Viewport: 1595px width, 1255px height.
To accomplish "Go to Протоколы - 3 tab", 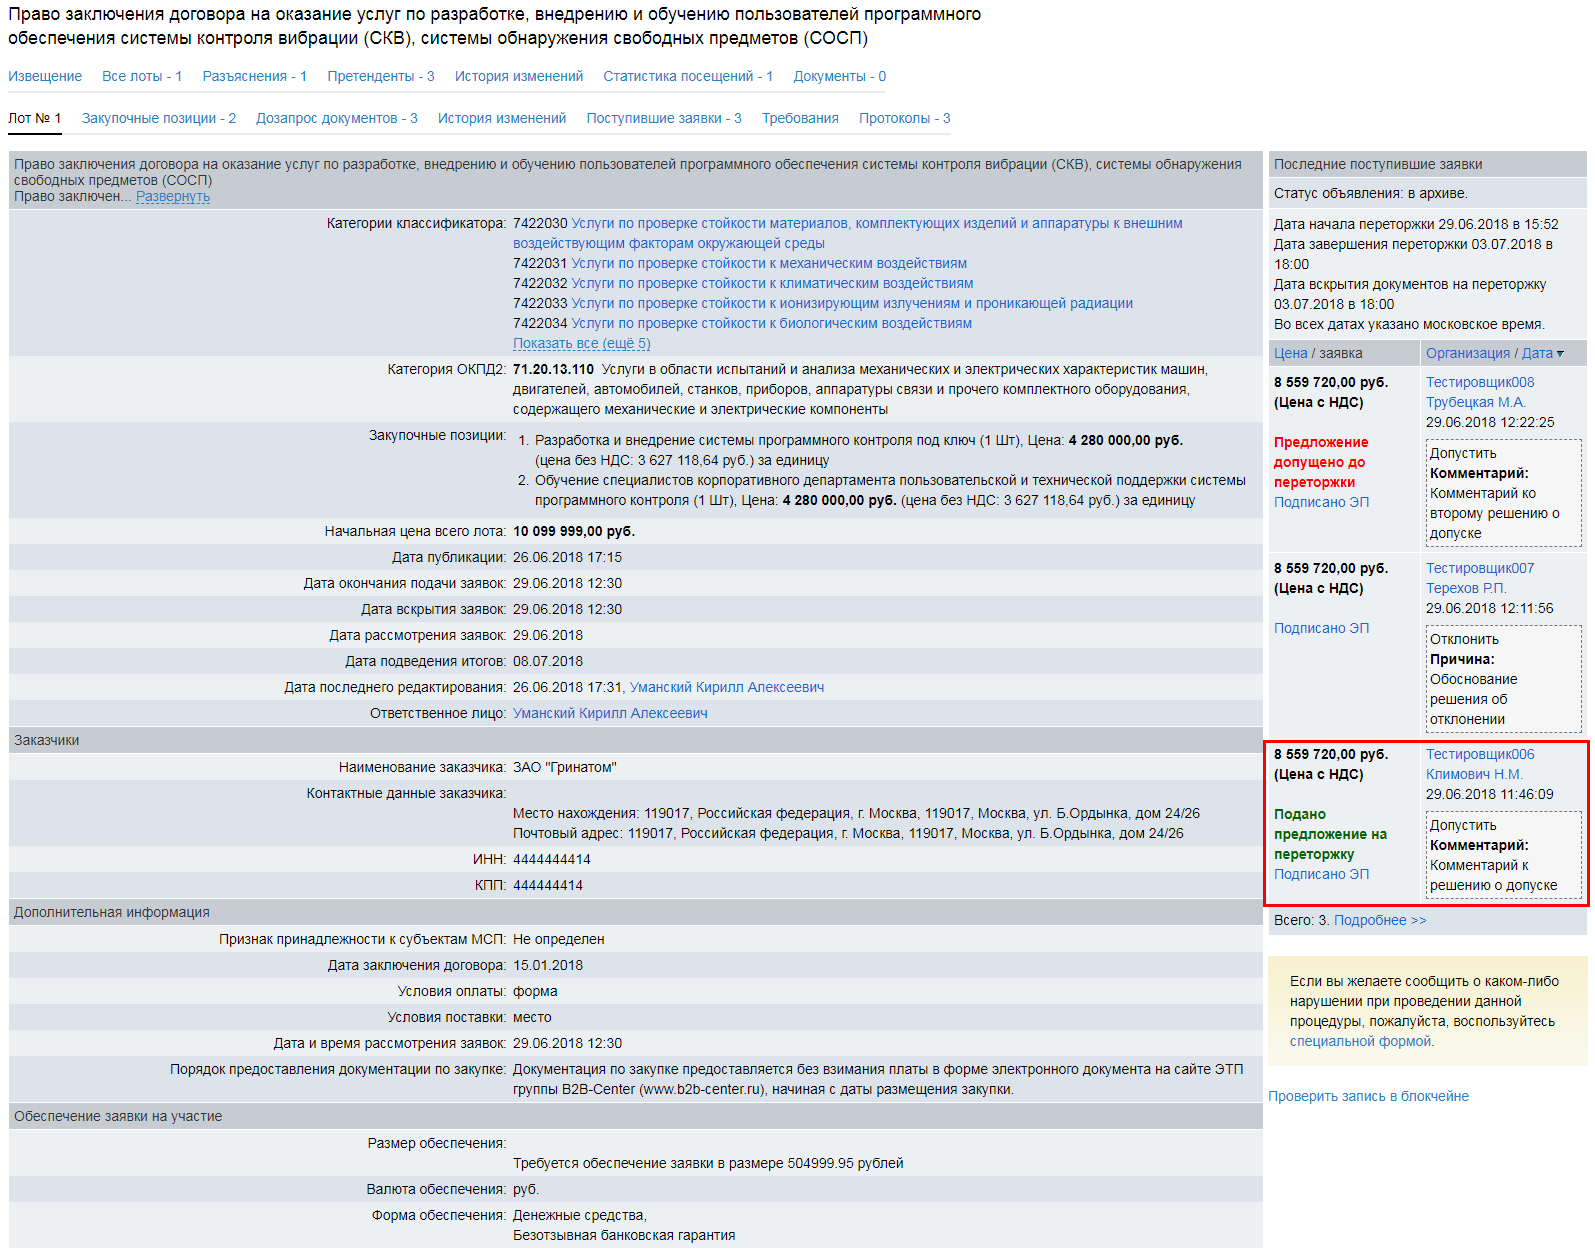I will (x=904, y=119).
